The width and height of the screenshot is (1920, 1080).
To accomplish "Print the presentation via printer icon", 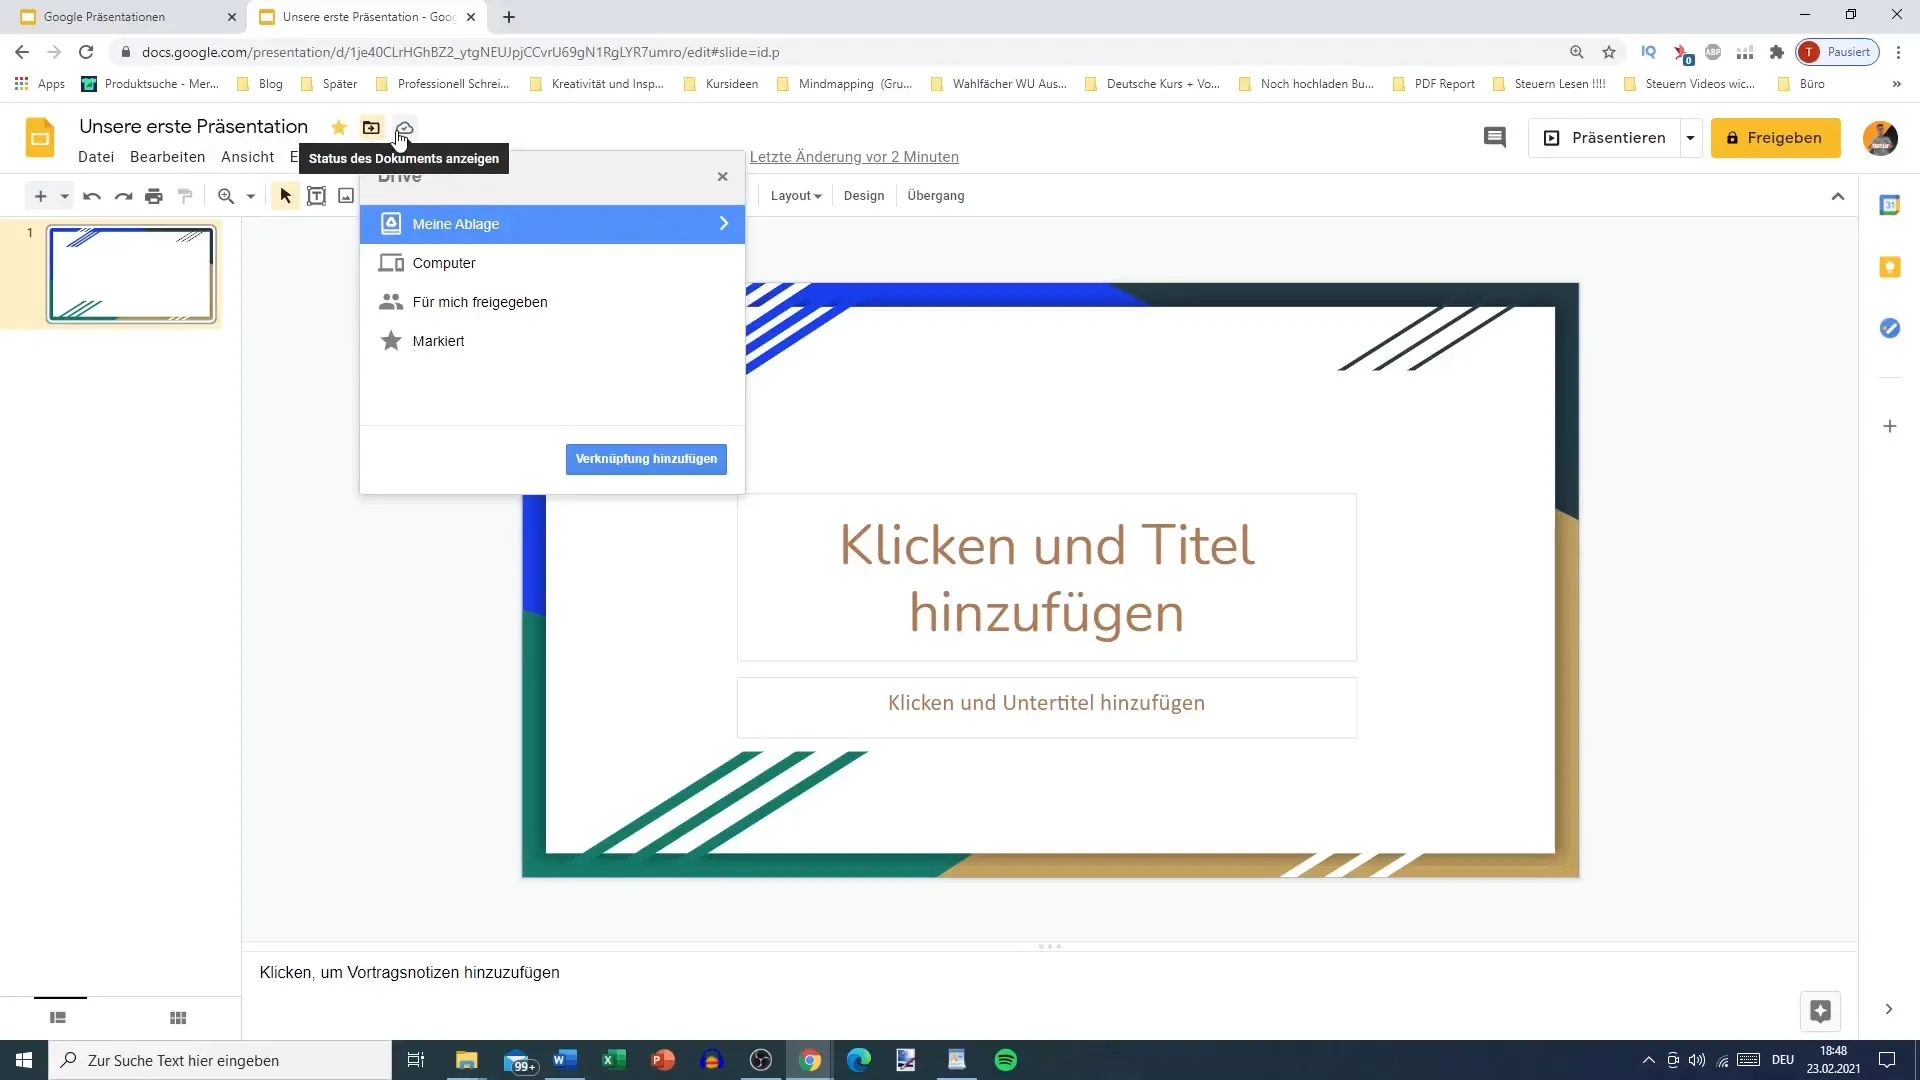I will pos(154,196).
